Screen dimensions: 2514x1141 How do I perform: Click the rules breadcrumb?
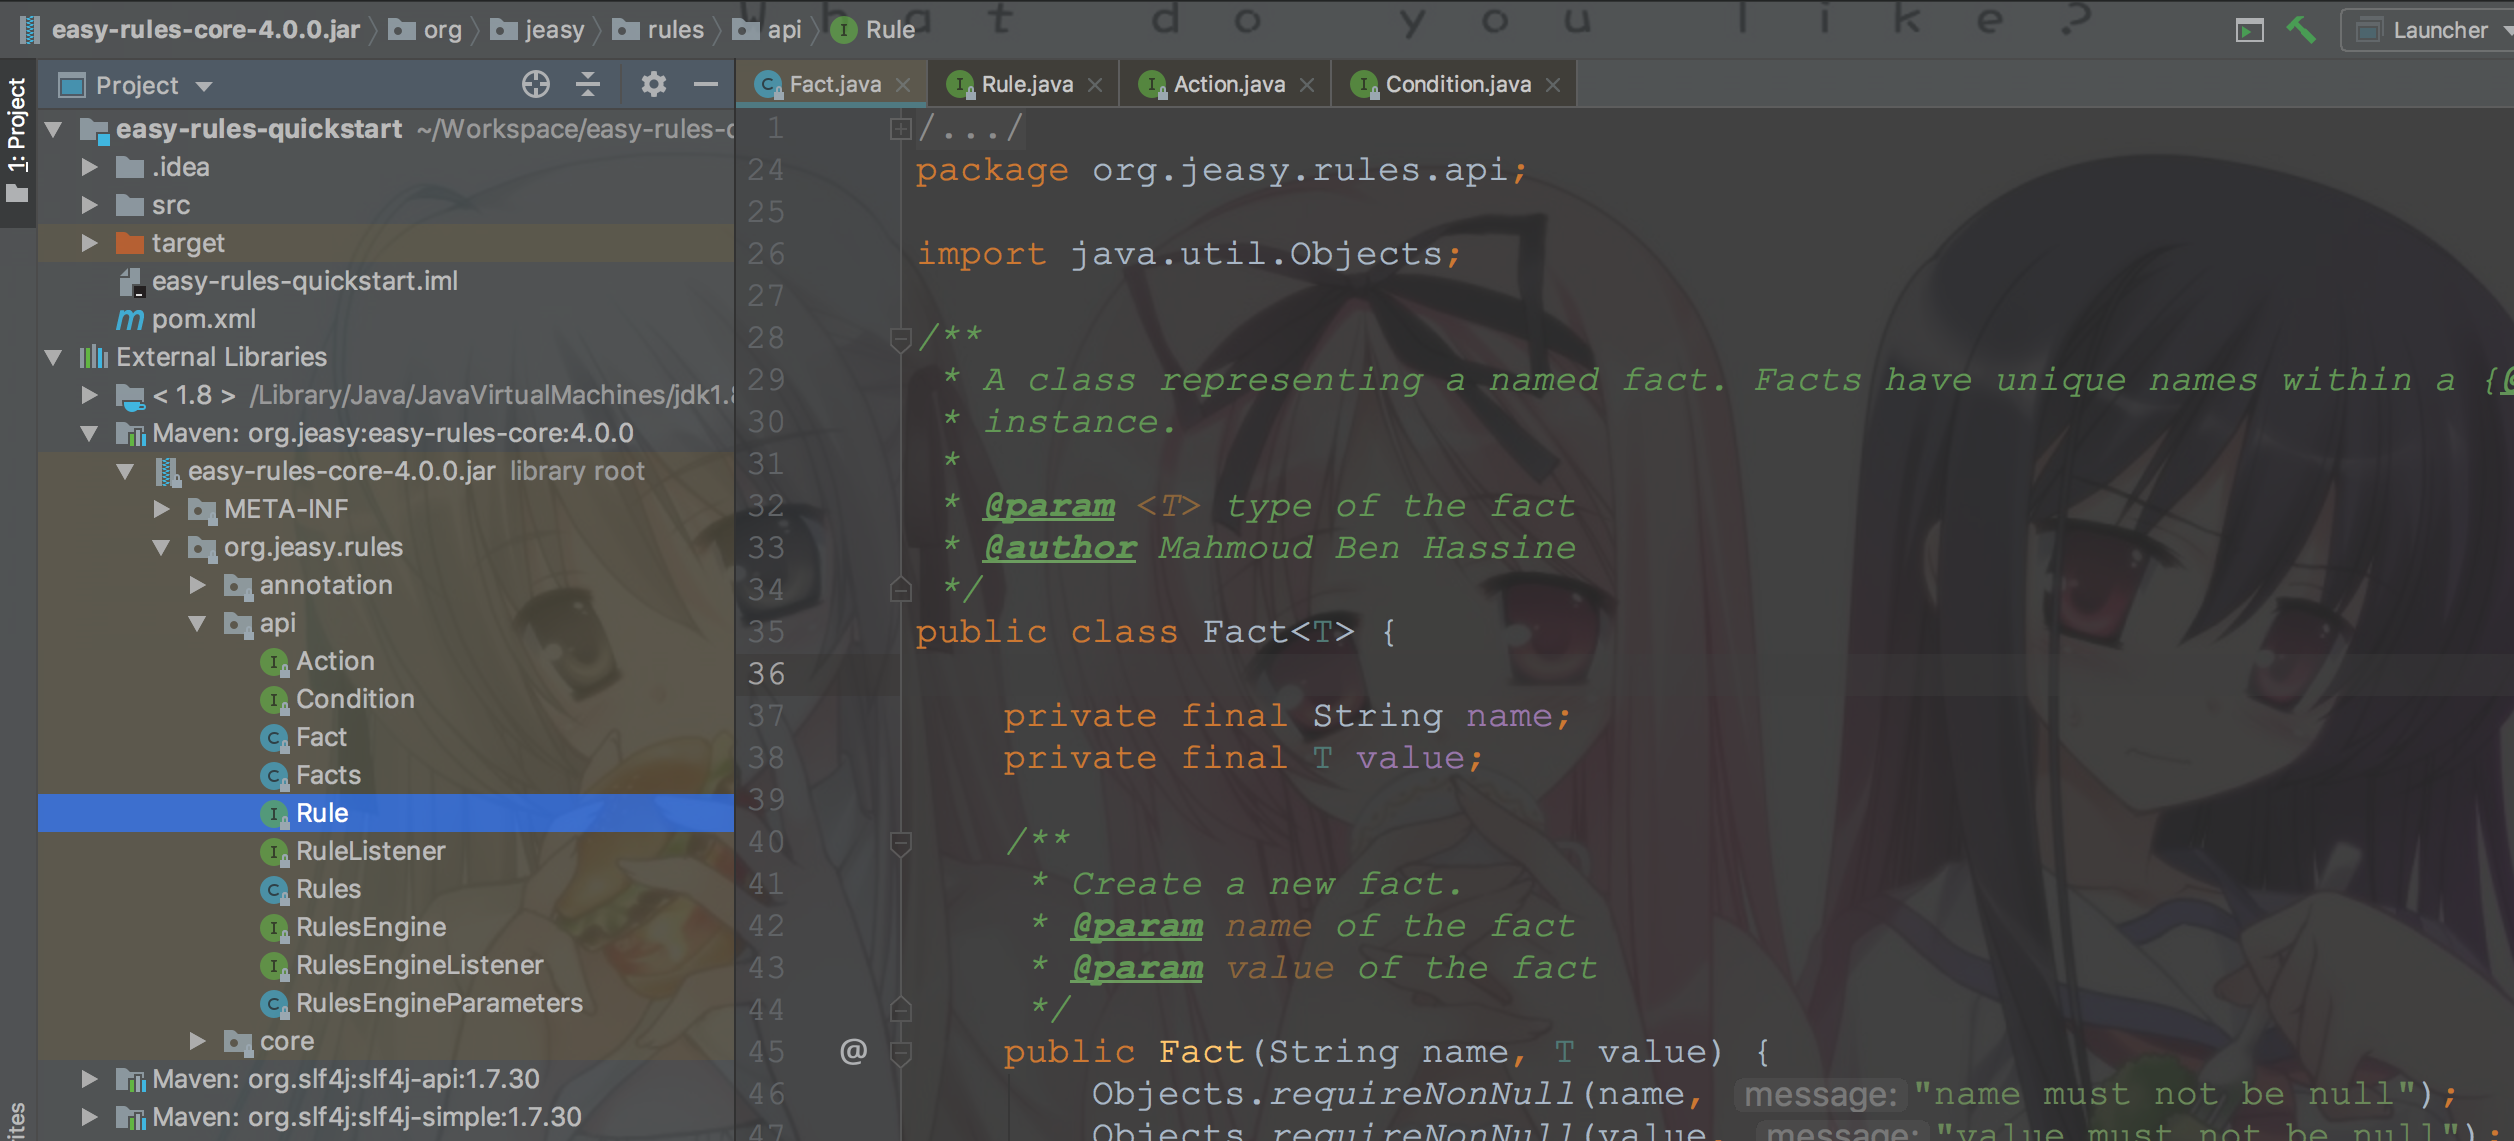(x=659, y=30)
